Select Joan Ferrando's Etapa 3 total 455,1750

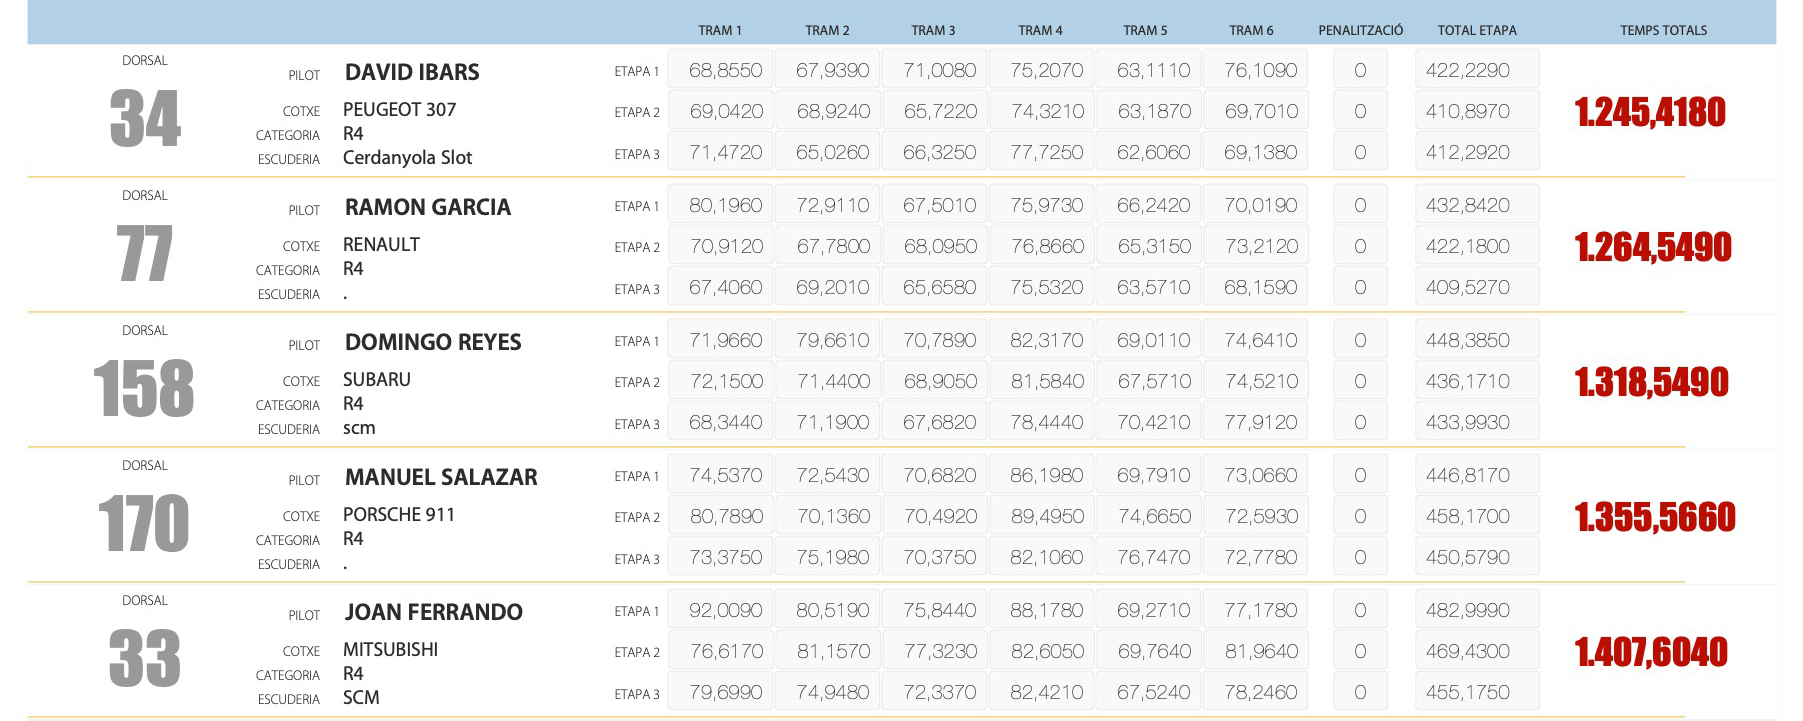tap(1476, 693)
